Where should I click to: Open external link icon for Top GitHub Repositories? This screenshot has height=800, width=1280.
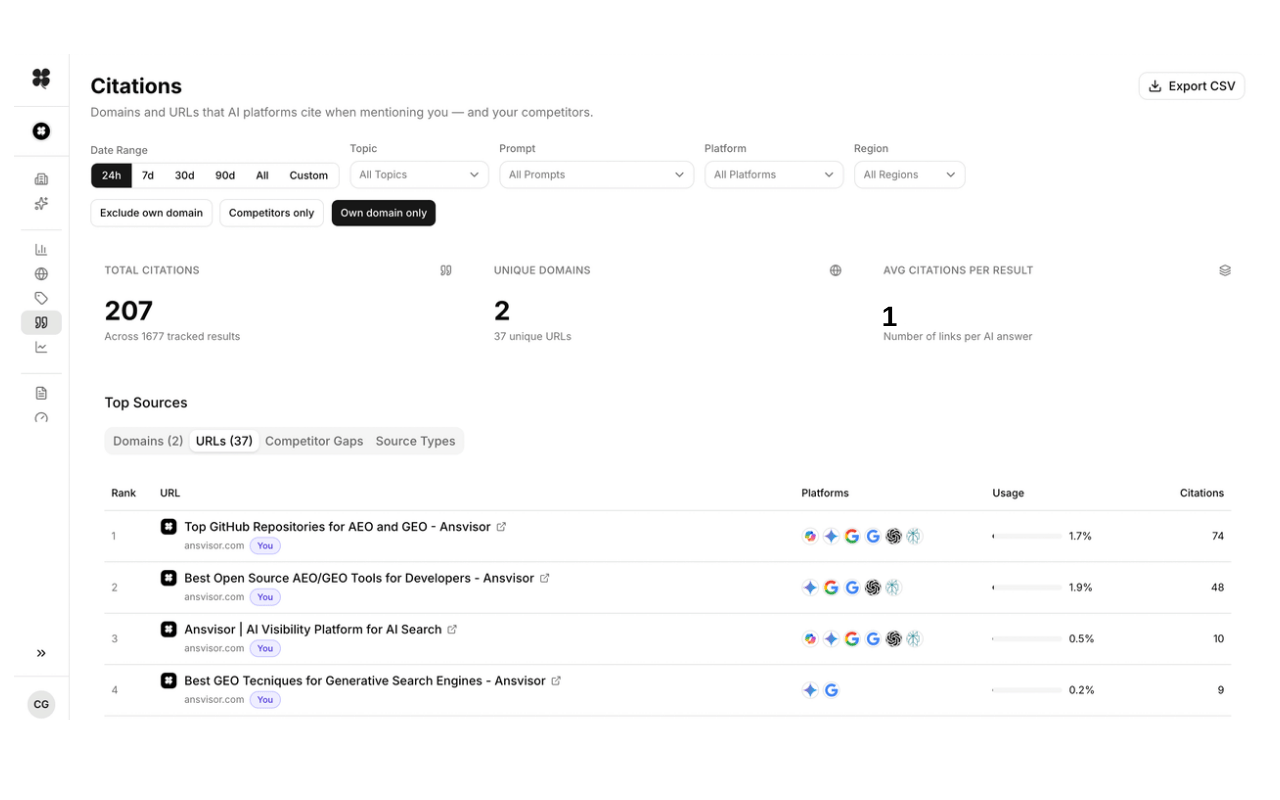[x=501, y=527]
